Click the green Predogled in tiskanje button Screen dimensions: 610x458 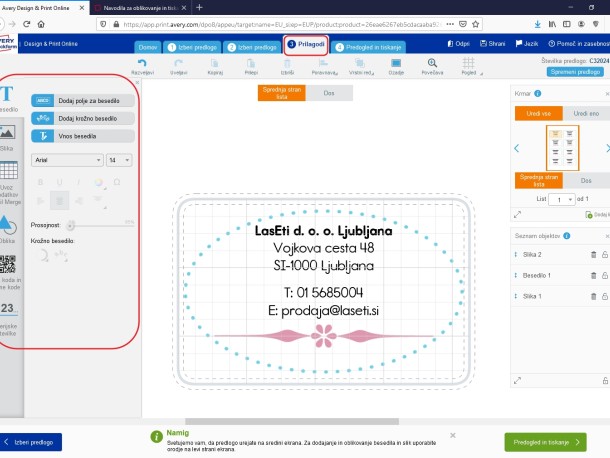click(545, 442)
